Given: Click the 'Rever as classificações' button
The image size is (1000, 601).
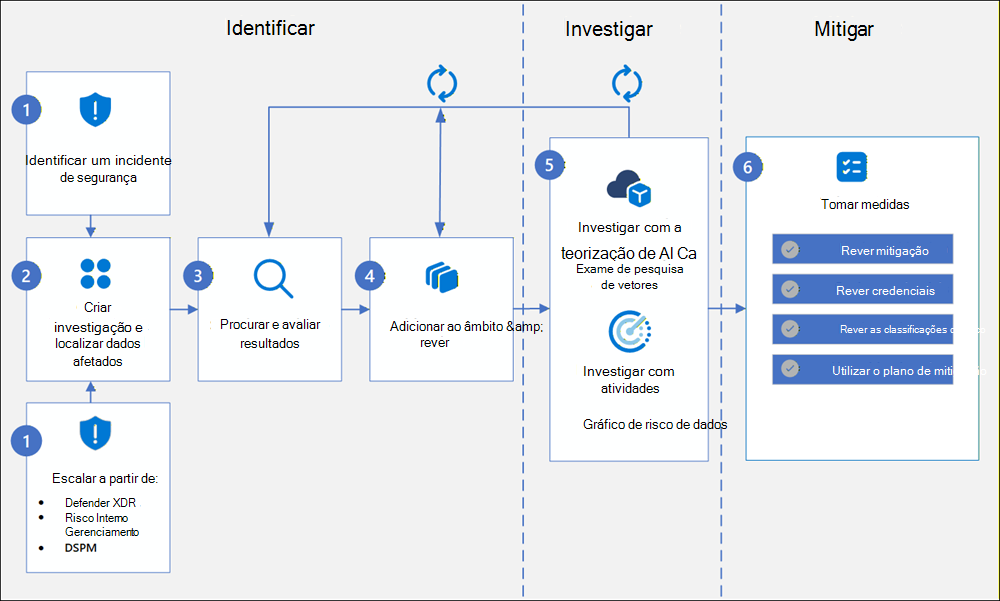Looking at the screenshot, I should 862,329.
